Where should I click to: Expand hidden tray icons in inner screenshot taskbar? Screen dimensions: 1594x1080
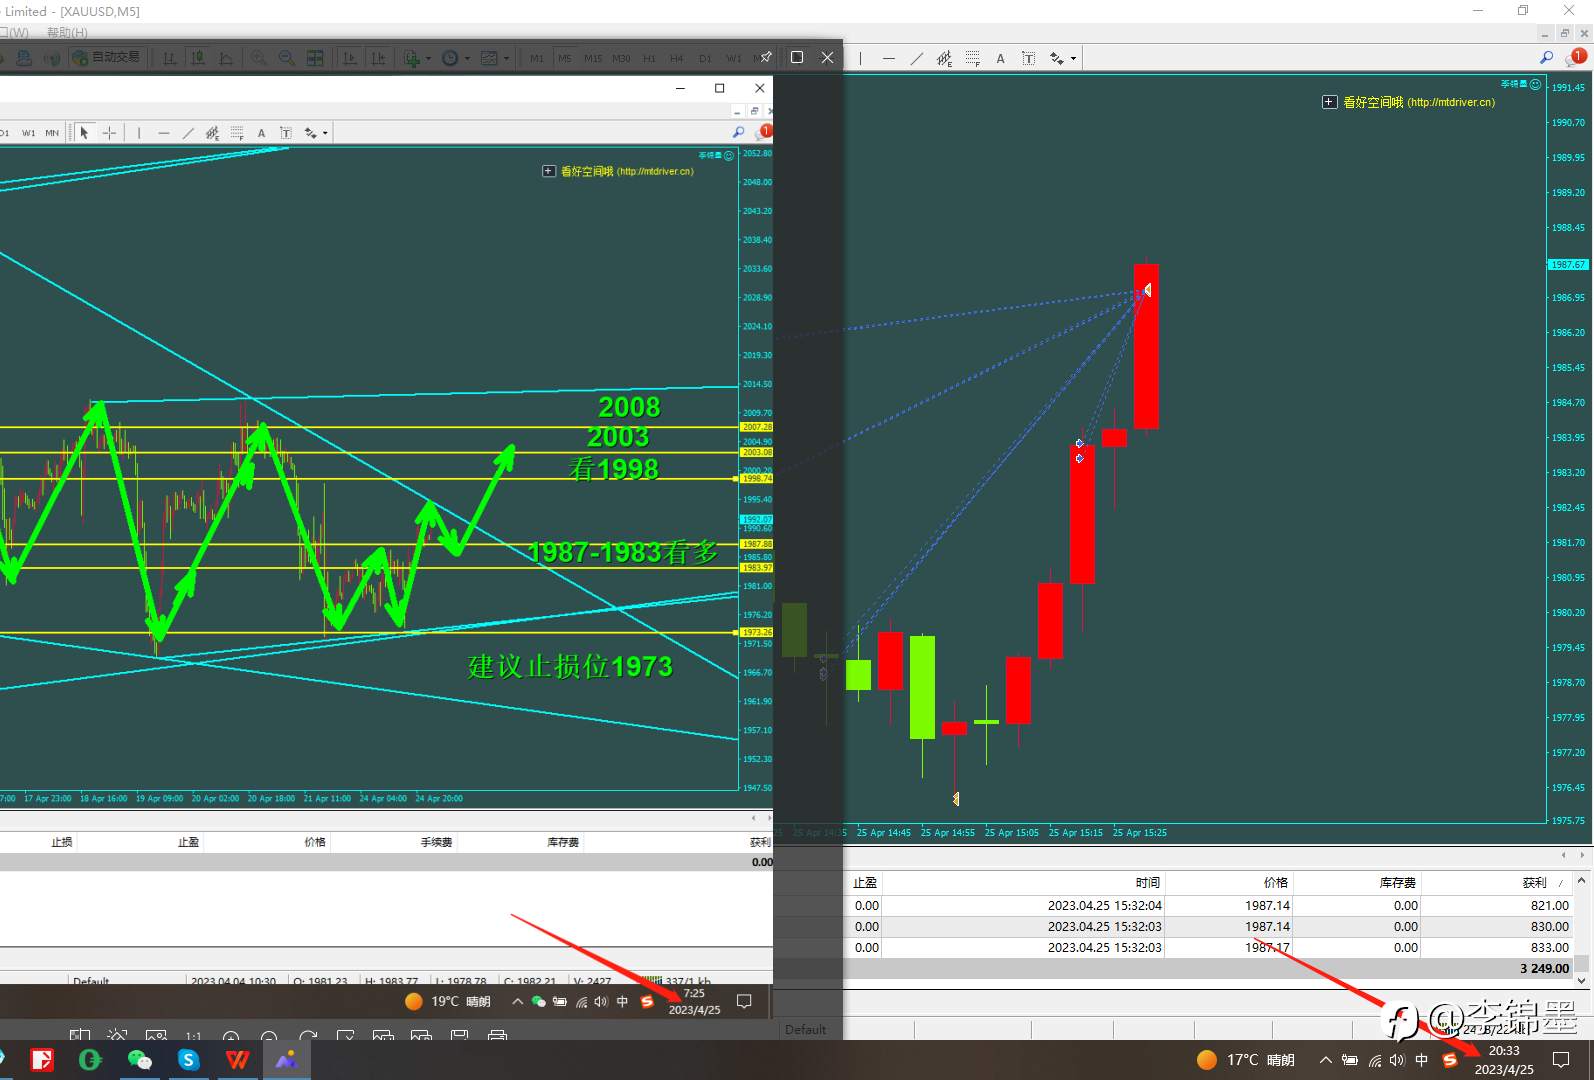[517, 1001]
